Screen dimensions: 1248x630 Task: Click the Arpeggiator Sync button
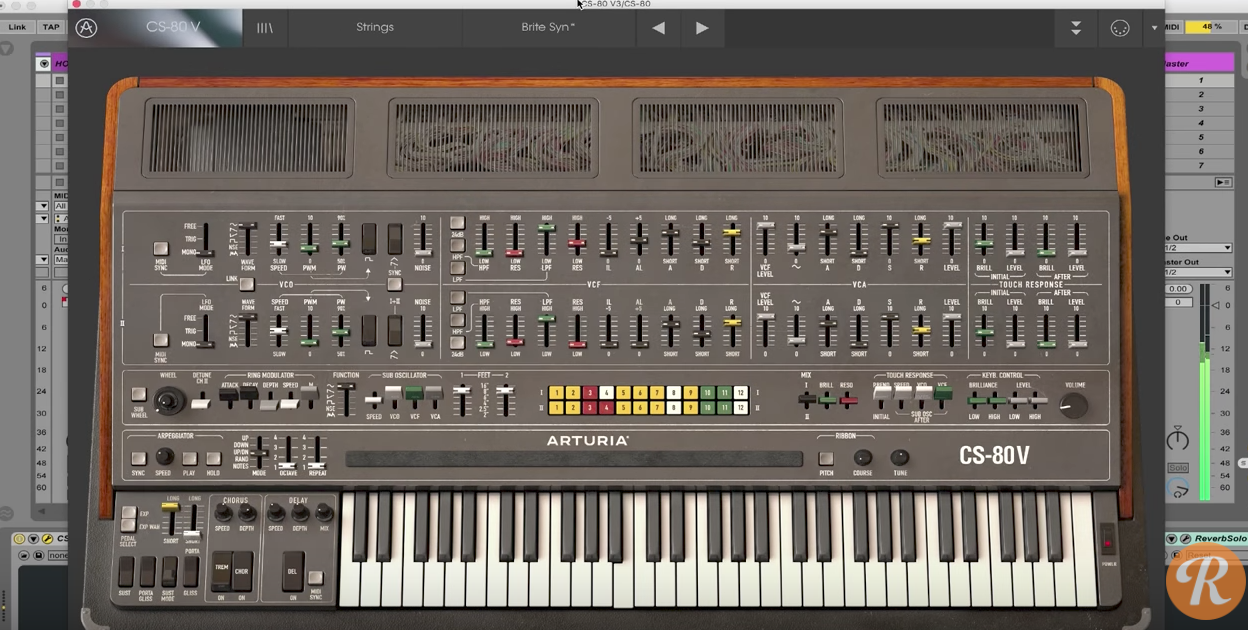[139, 459]
